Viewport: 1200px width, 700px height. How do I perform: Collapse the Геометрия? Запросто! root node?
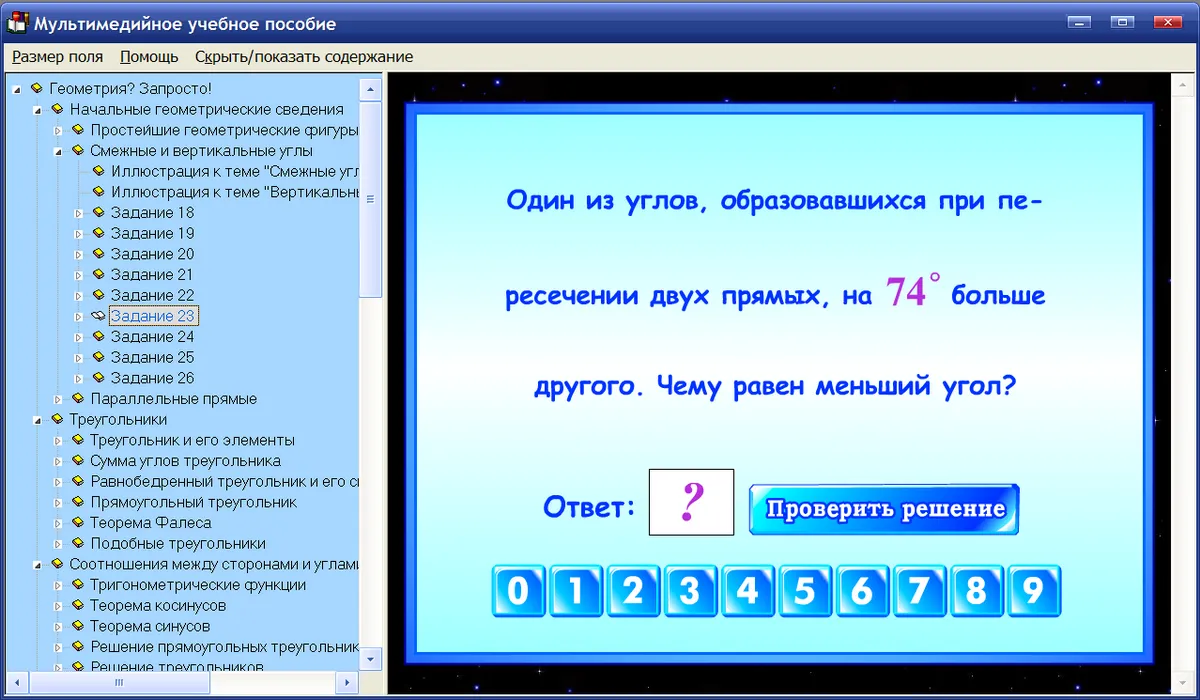(x=17, y=89)
